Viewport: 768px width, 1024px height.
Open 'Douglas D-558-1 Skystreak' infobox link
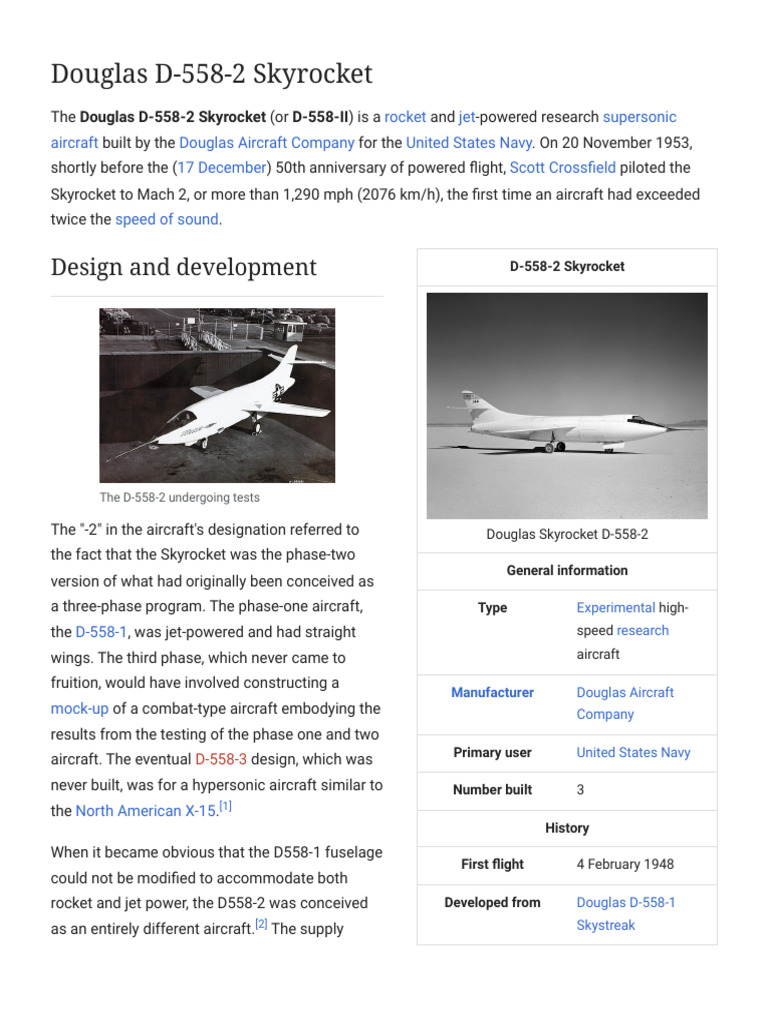(626, 914)
